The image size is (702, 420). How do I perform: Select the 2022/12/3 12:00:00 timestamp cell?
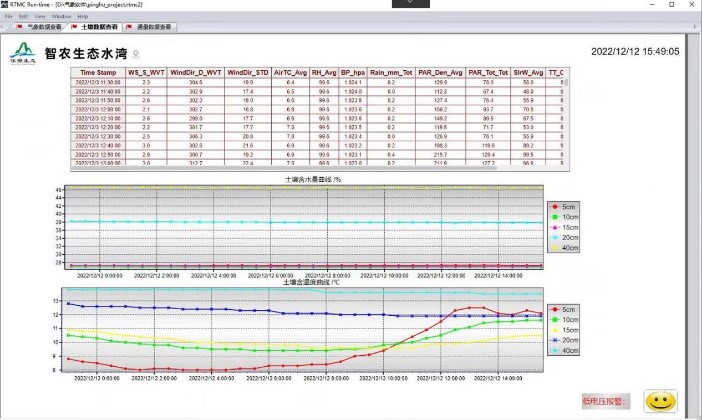tap(98, 109)
